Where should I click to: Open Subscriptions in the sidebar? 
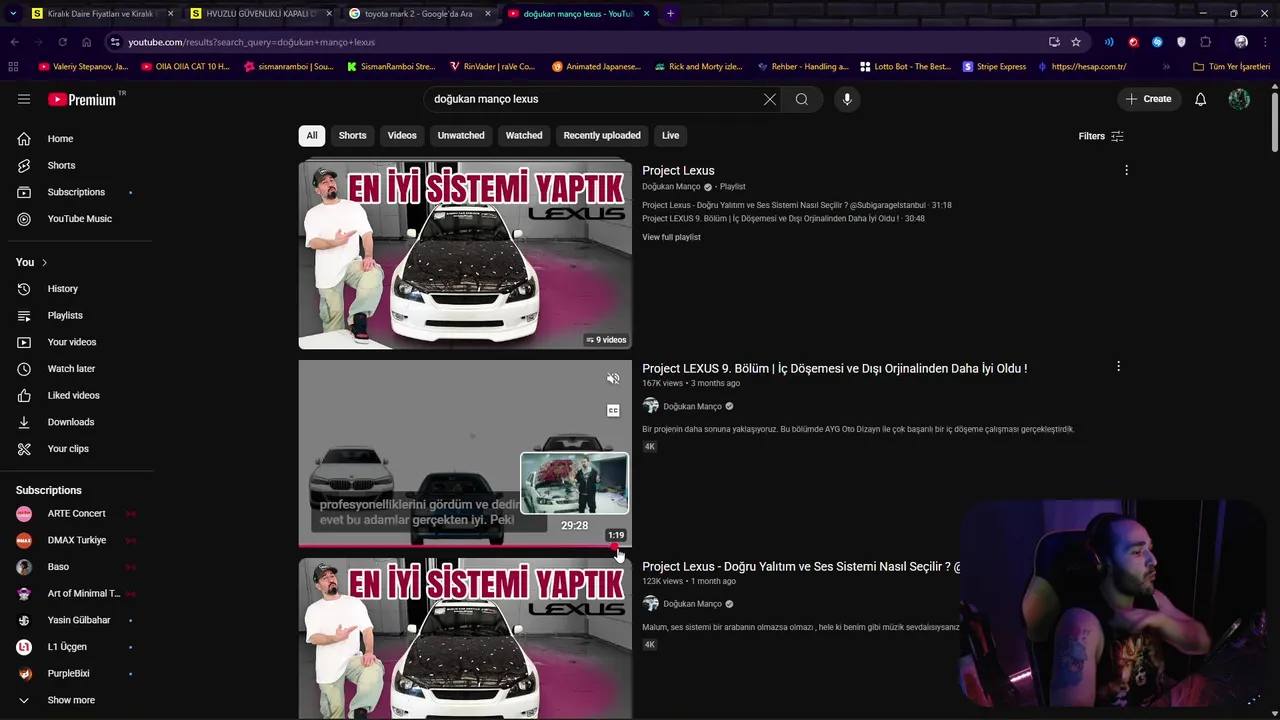[x=76, y=192]
